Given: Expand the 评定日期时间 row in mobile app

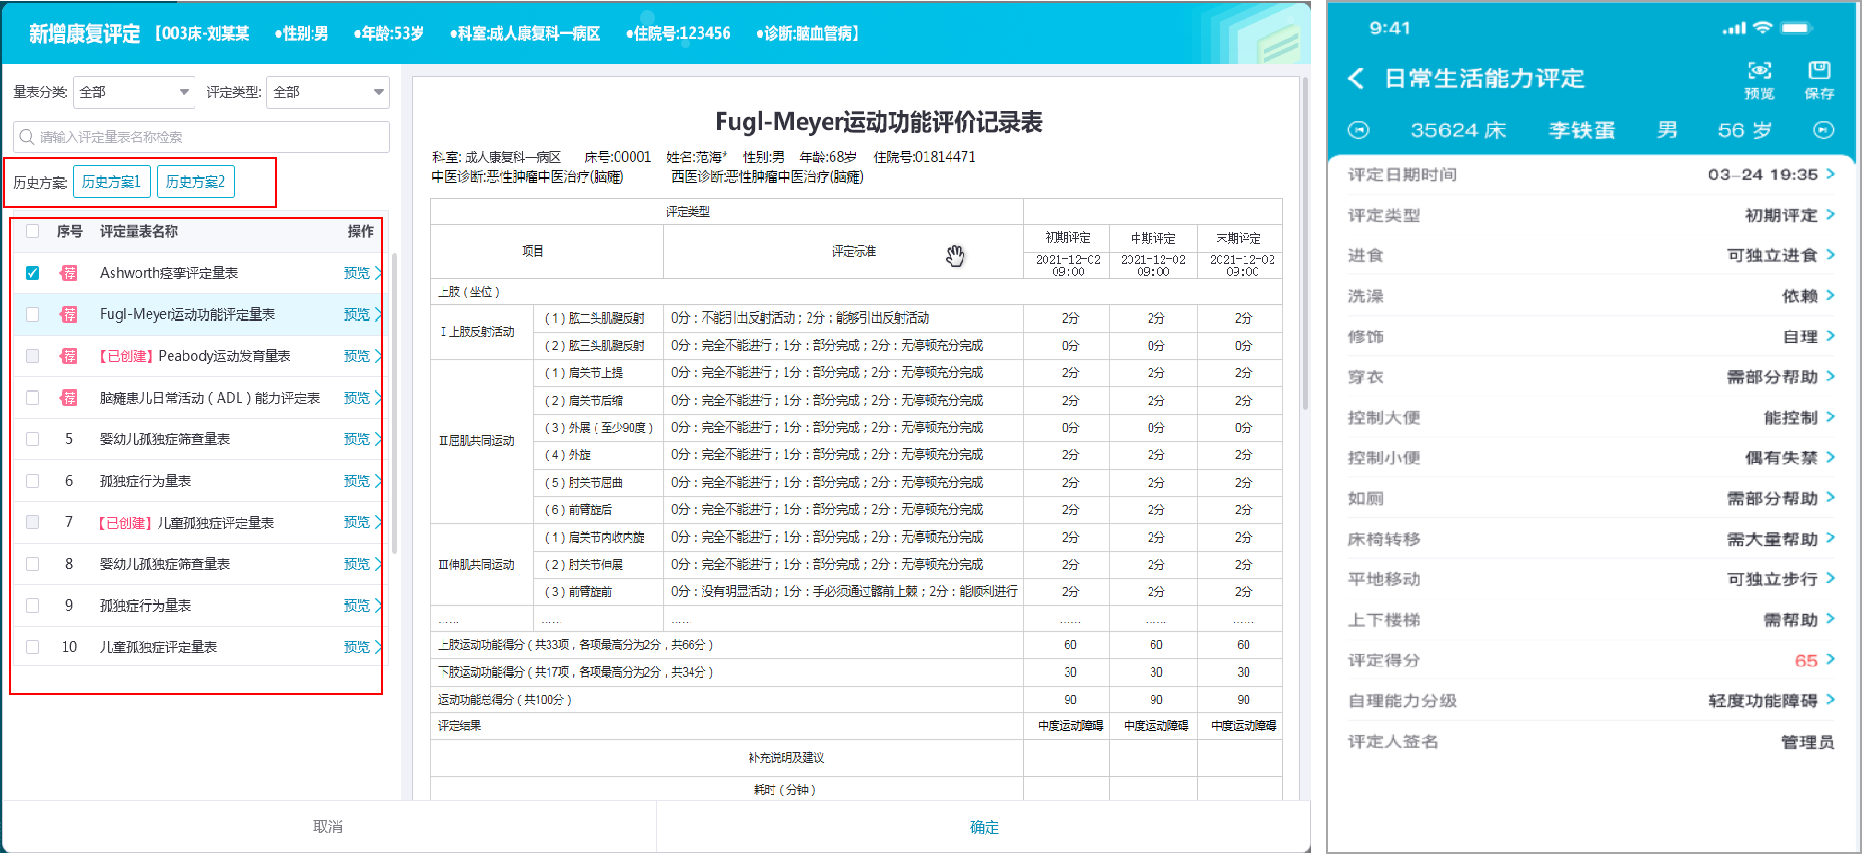Looking at the screenshot, I should [x=1591, y=175].
